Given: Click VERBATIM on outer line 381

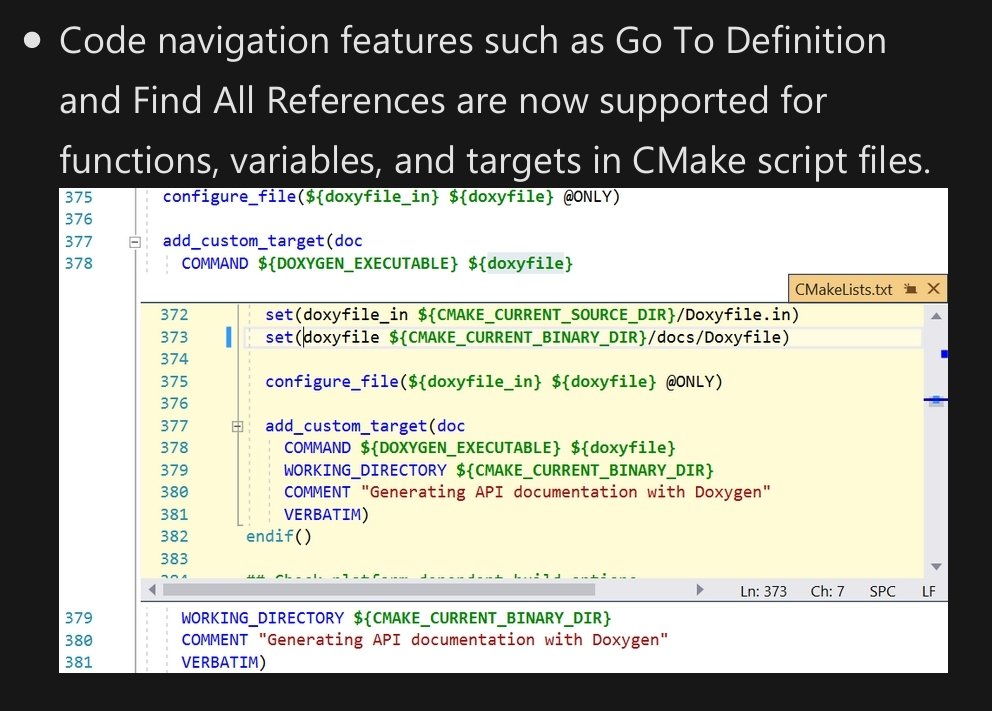Looking at the screenshot, I should point(219,662).
